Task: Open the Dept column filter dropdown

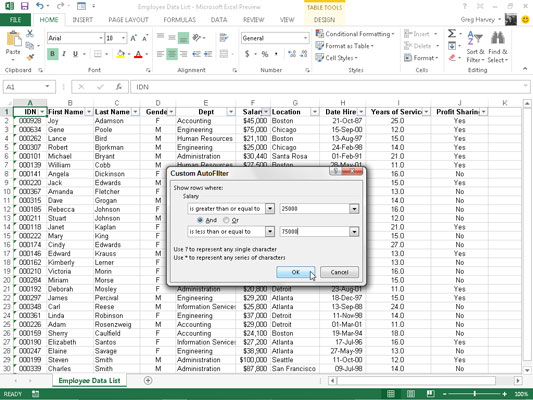Action: click(x=231, y=112)
